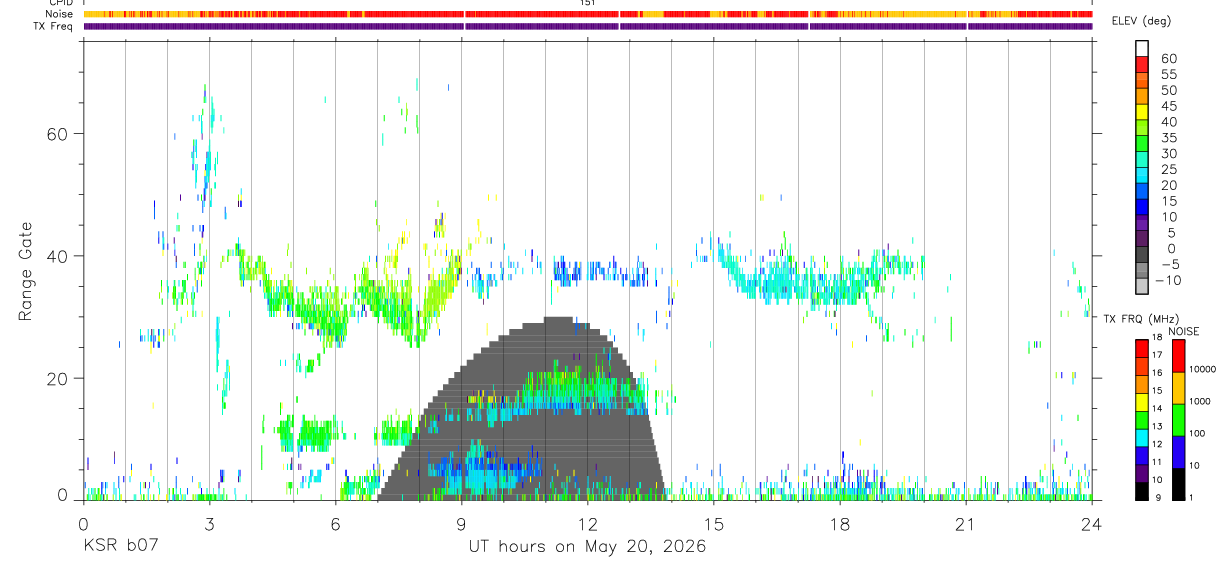The image size is (1228, 567).
Task: Click the '55' label on the ELEV color bar
Action: [1168, 75]
